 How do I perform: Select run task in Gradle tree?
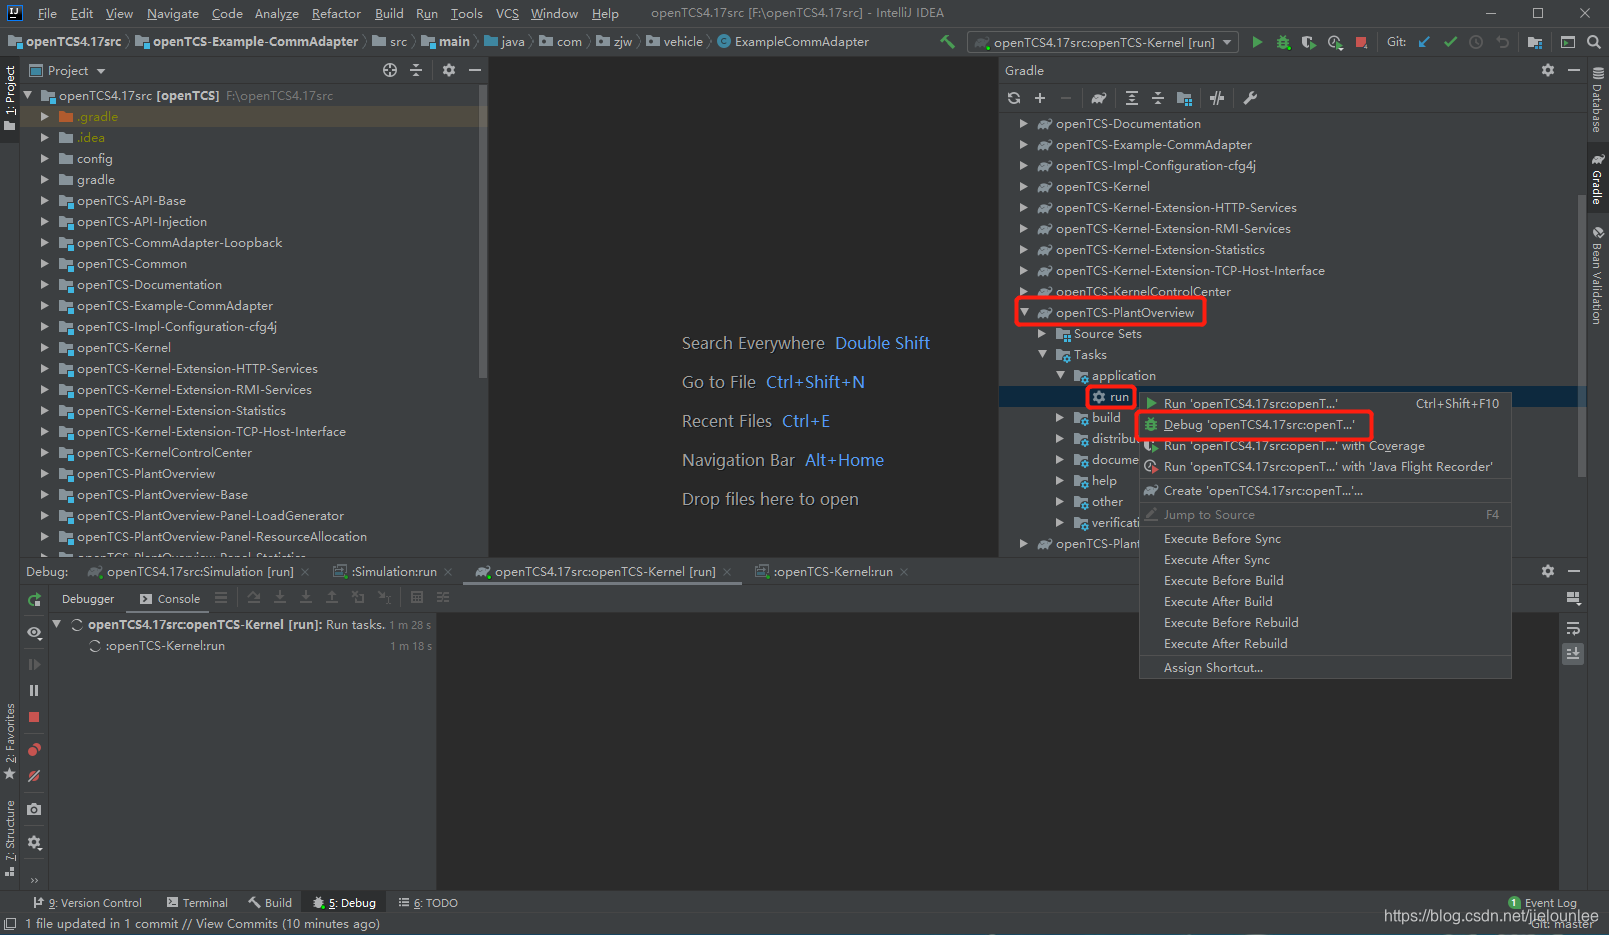(1111, 397)
